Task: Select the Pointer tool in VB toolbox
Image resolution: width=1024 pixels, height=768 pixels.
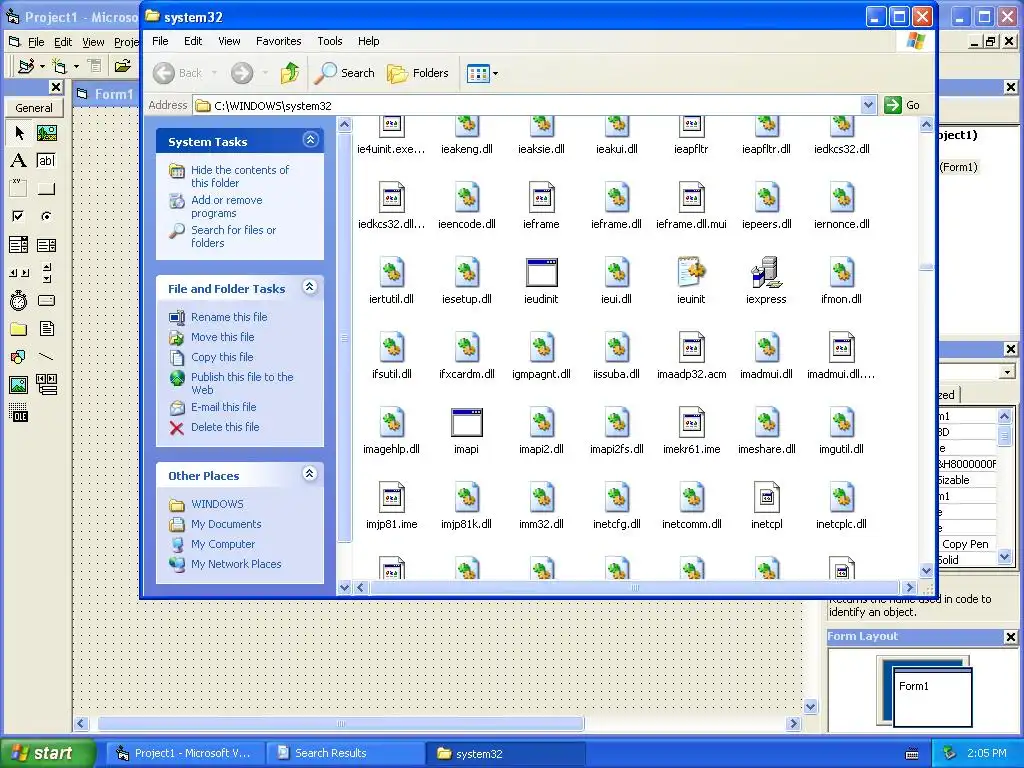Action: click(x=19, y=133)
